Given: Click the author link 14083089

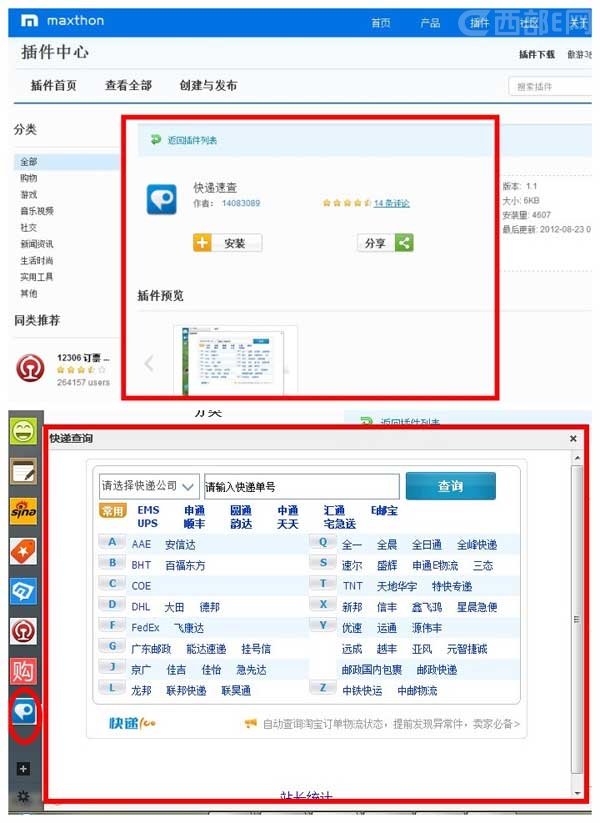Looking at the screenshot, I should tap(241, 203).
